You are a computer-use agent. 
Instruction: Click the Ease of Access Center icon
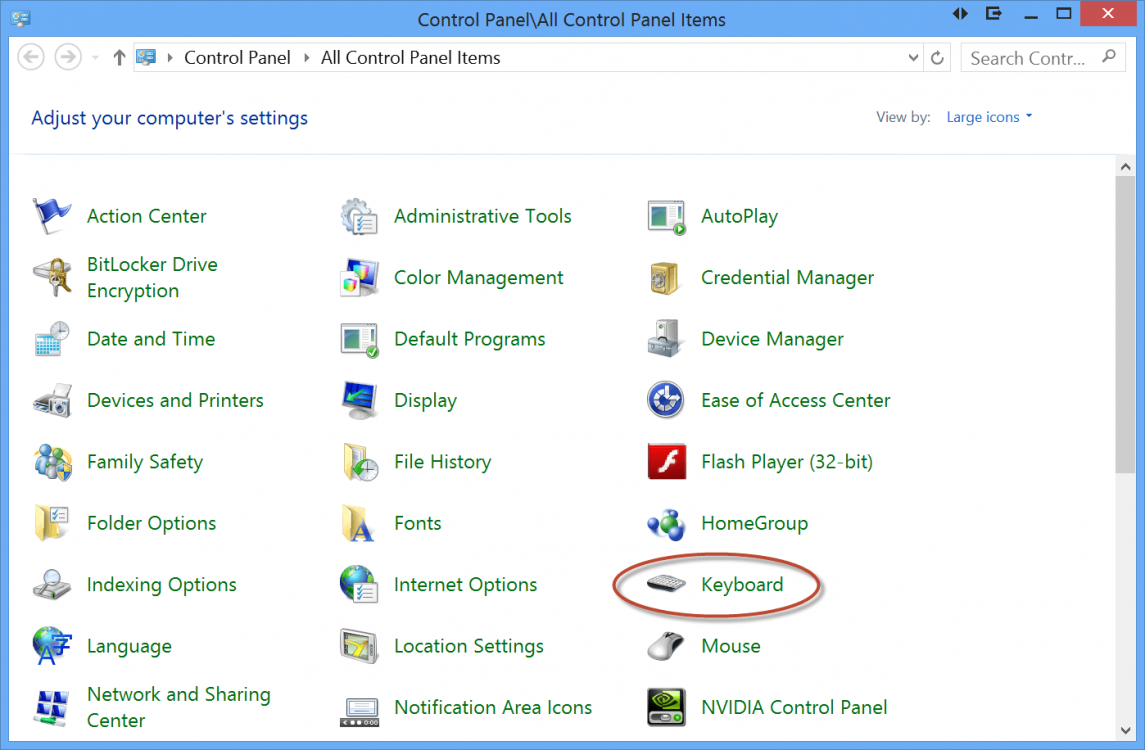click(666, 400)
